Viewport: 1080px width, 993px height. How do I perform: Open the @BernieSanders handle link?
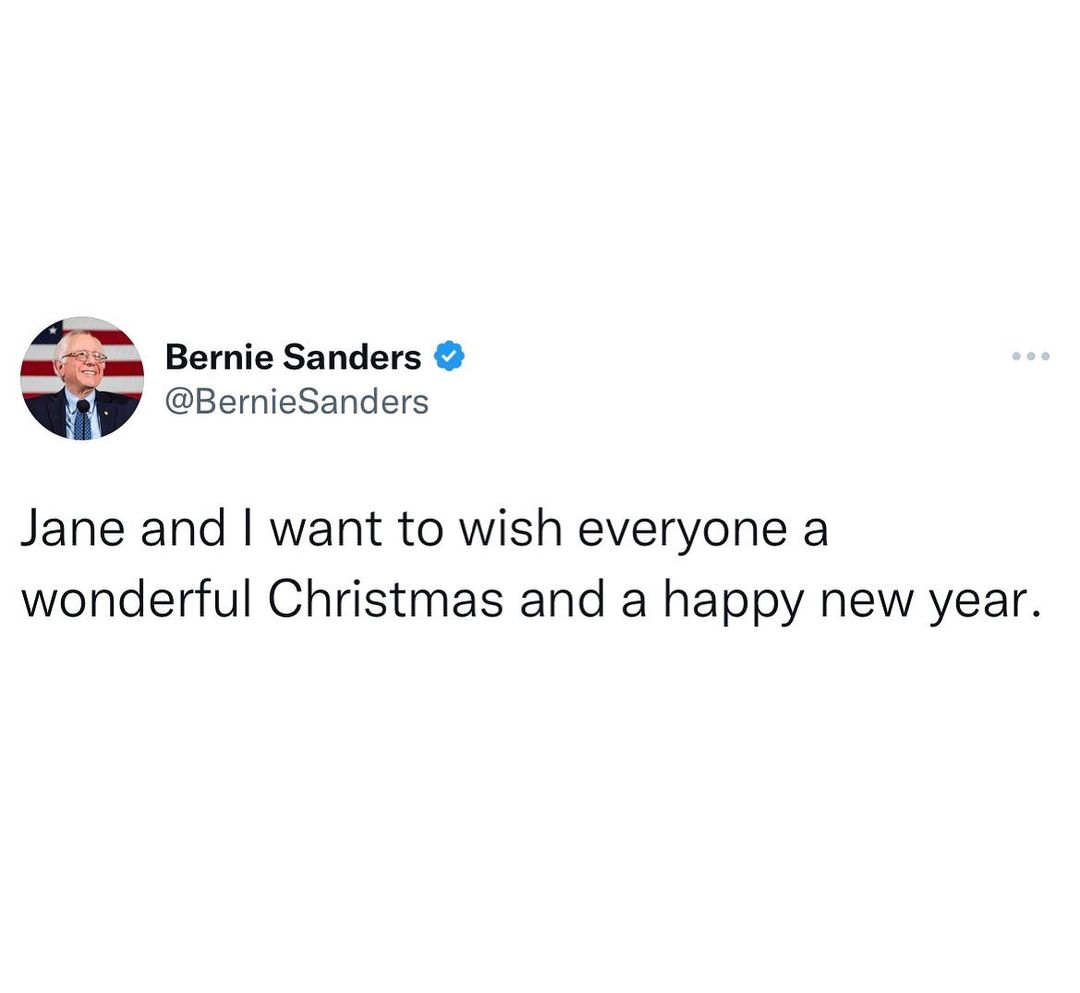pos(297,401)
